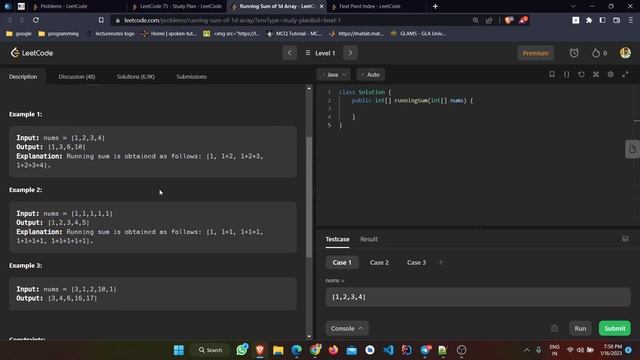This screenshot has width=640, height=360.
Task: Add a new testcase with plus icon
Action: click(x=440, y=262)
